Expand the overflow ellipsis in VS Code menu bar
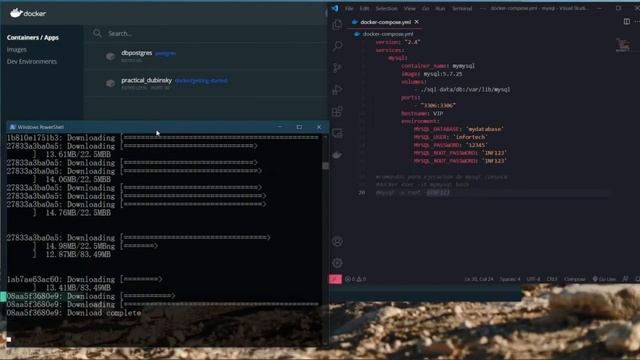 pos(482,8)
